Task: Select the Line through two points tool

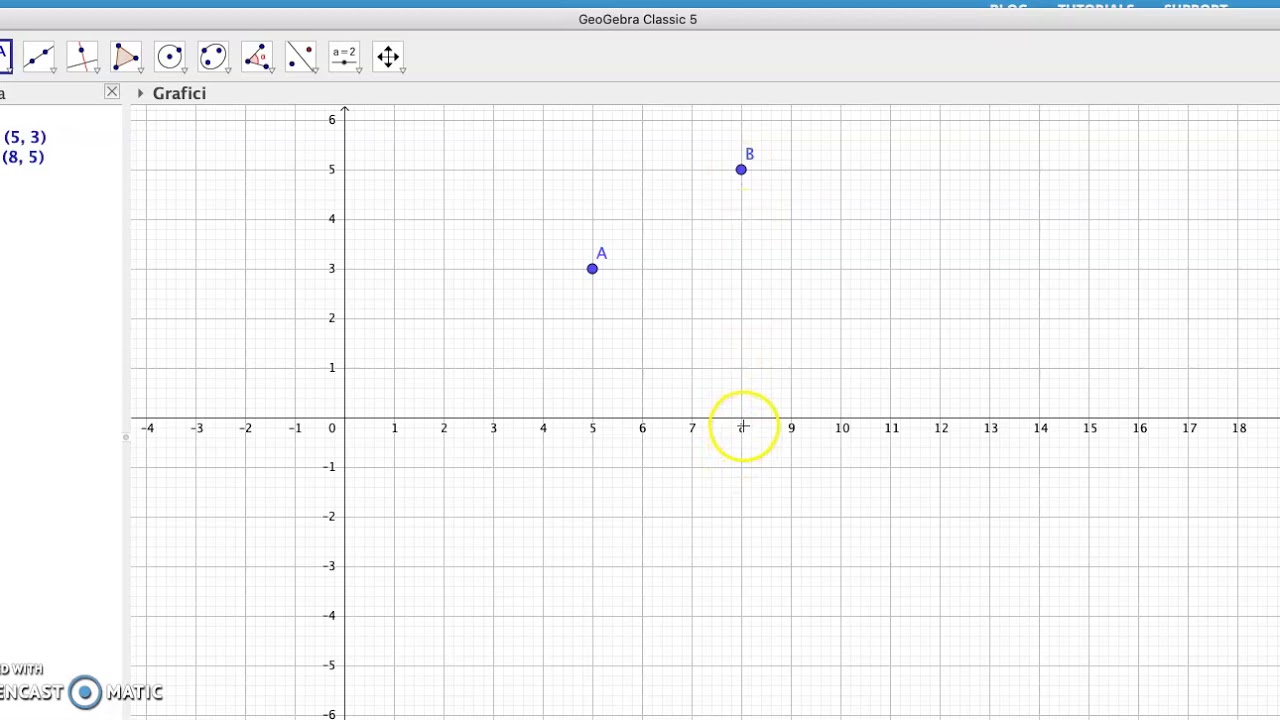Action: point(39,56)
